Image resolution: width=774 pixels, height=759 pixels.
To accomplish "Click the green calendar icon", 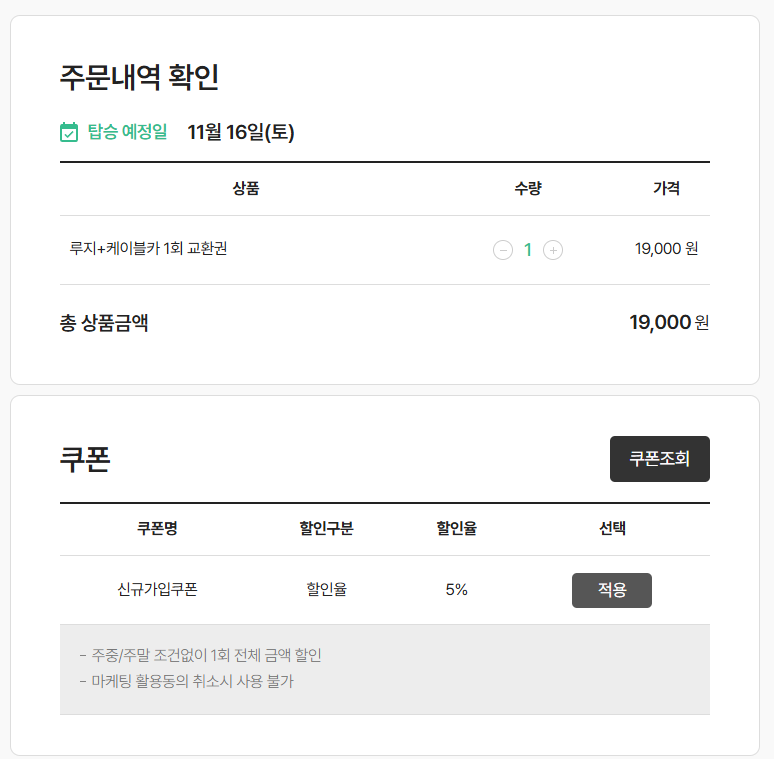I will 69,132.
